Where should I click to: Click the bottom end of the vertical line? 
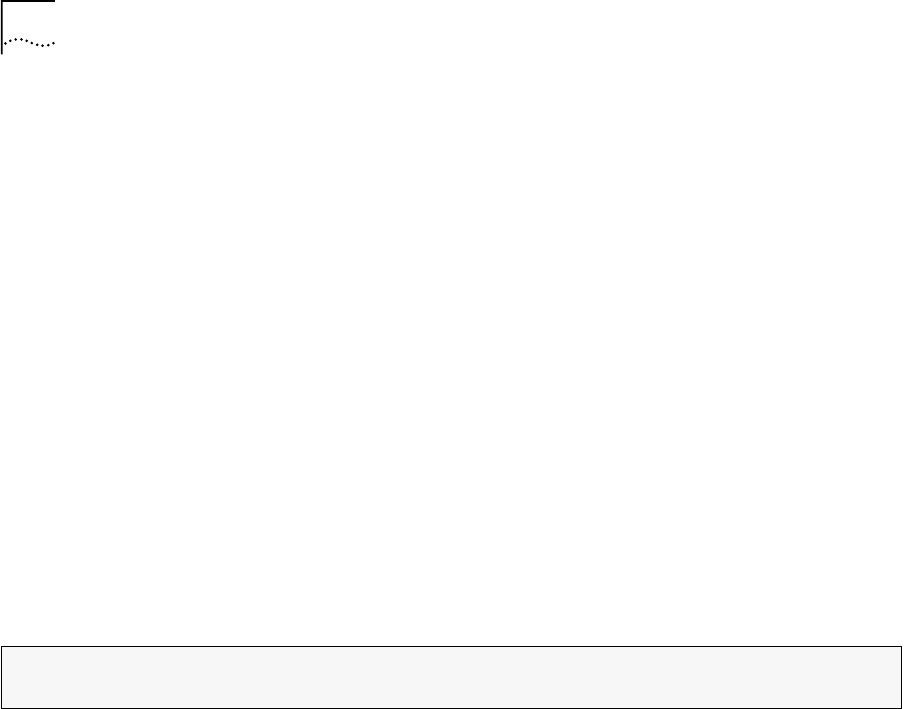pos(2,53)
